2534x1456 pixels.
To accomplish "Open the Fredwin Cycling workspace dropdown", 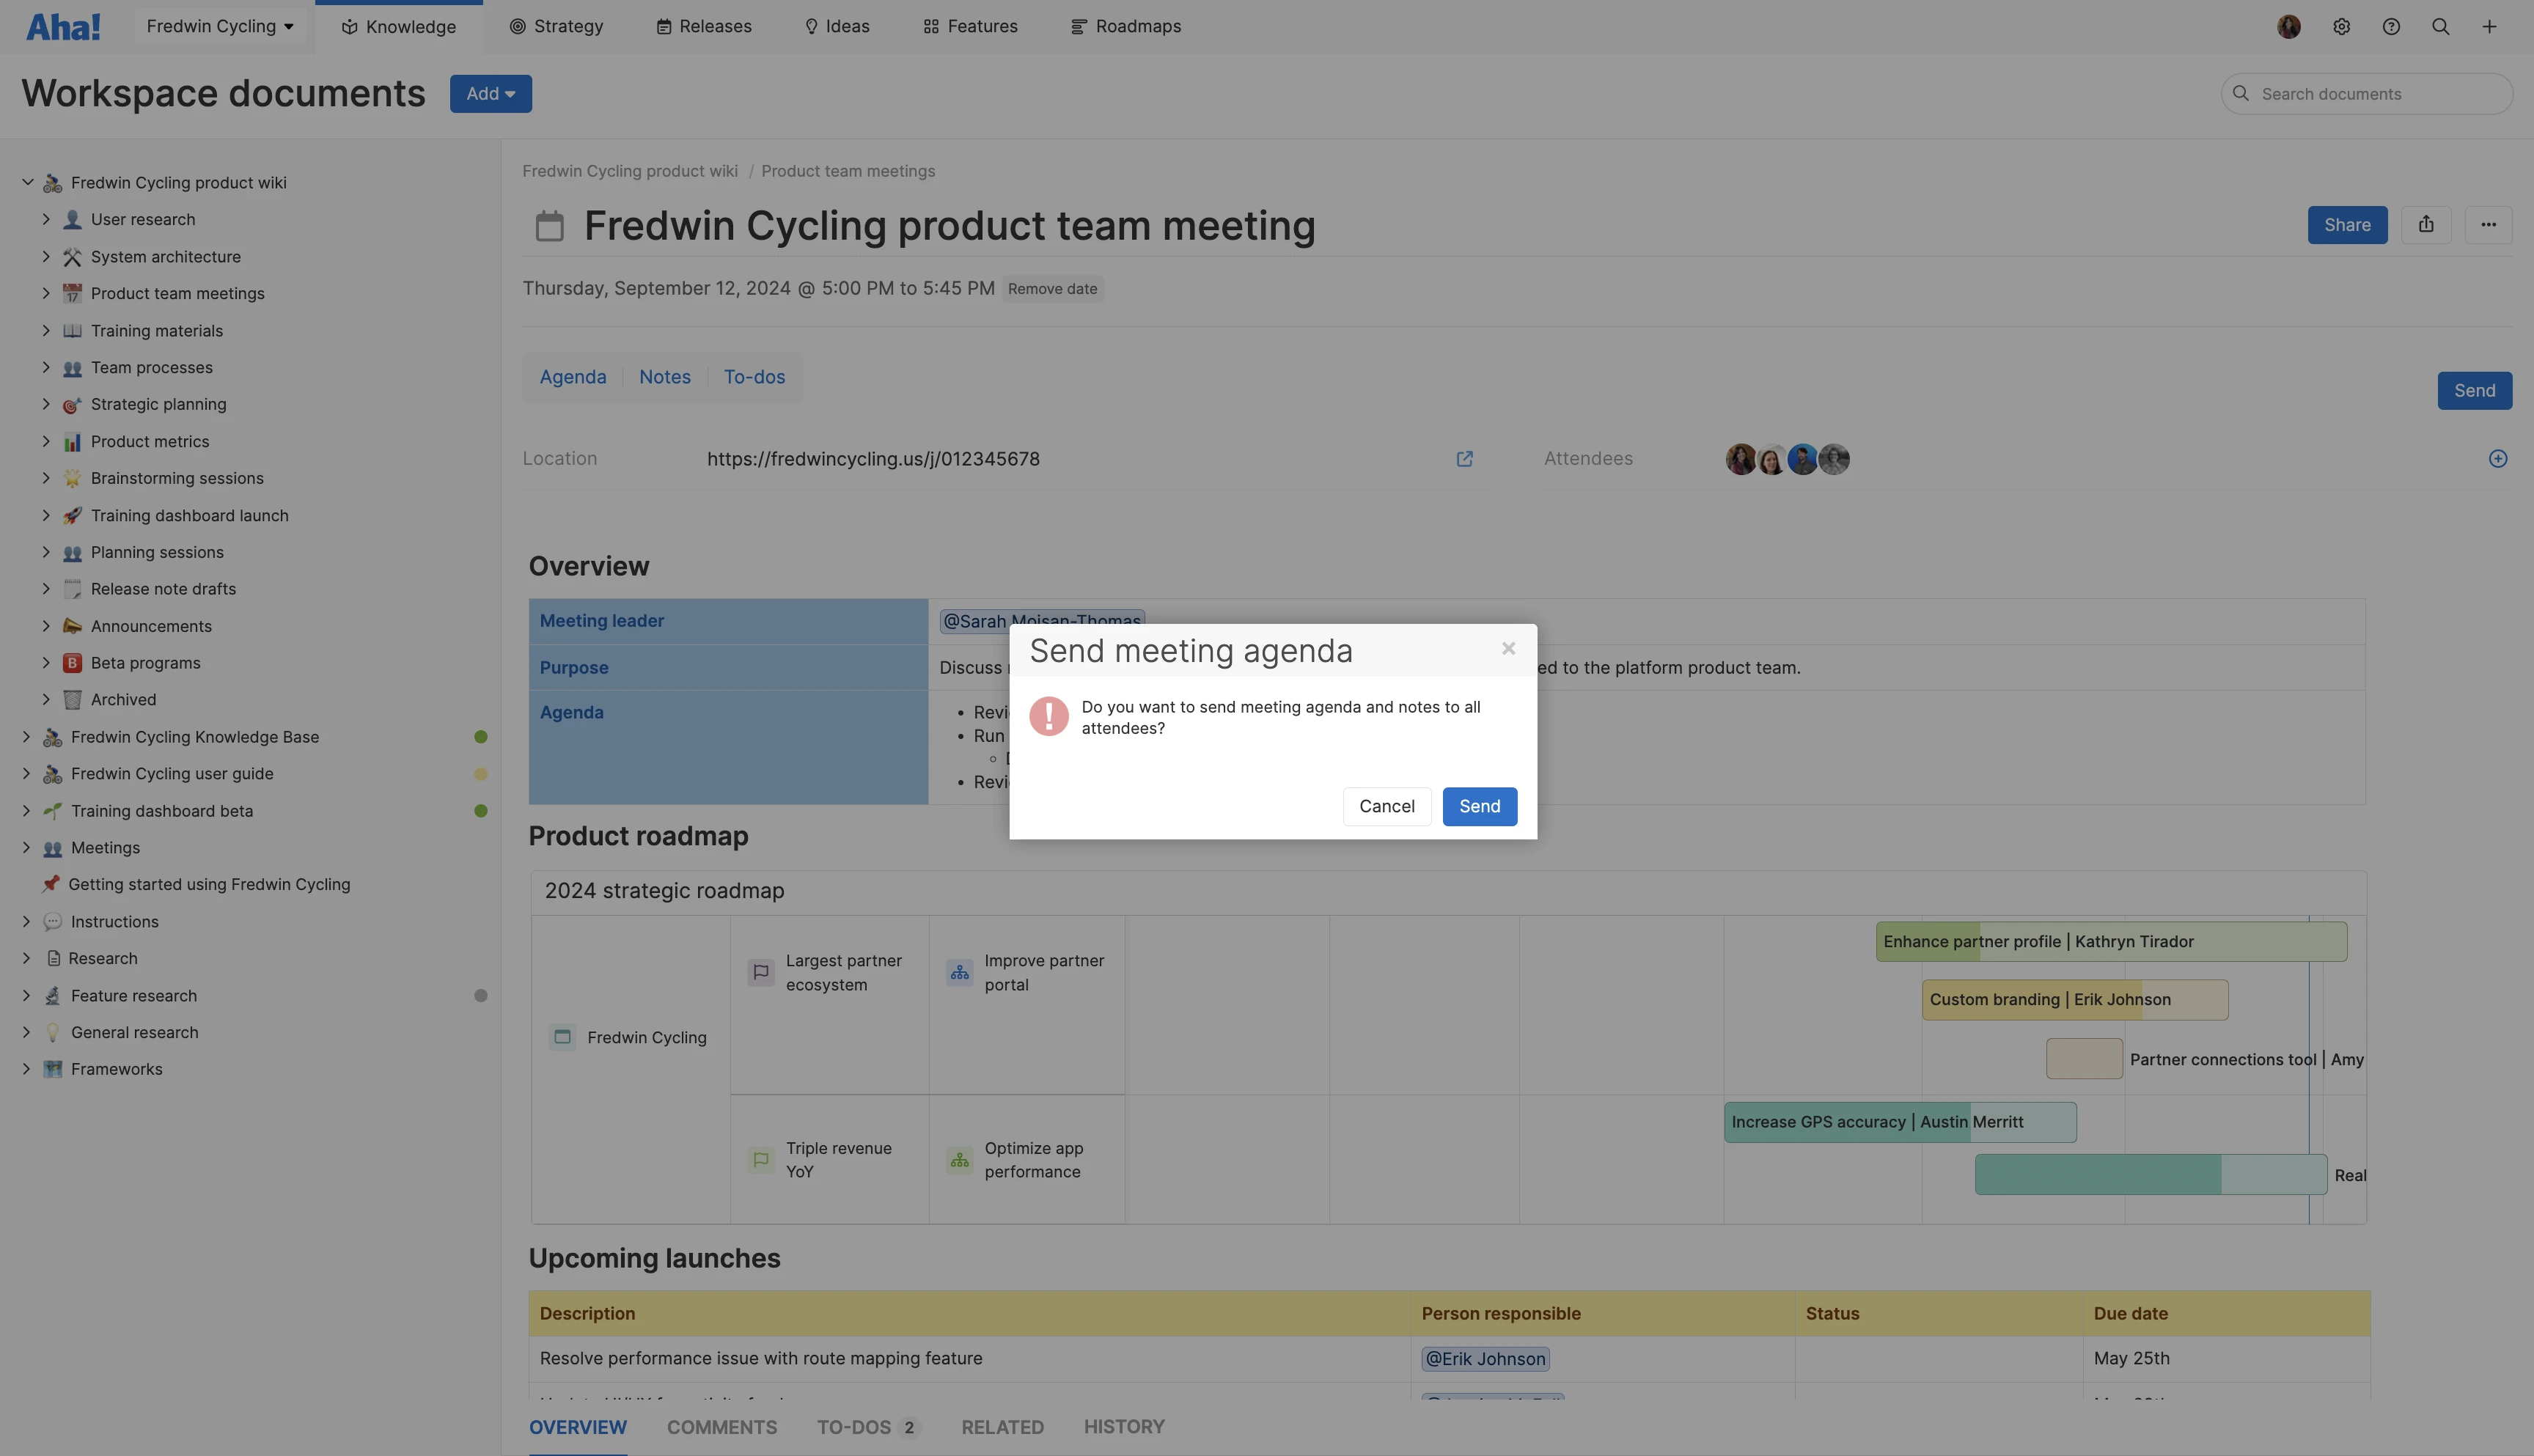I will tap(220, 27).
